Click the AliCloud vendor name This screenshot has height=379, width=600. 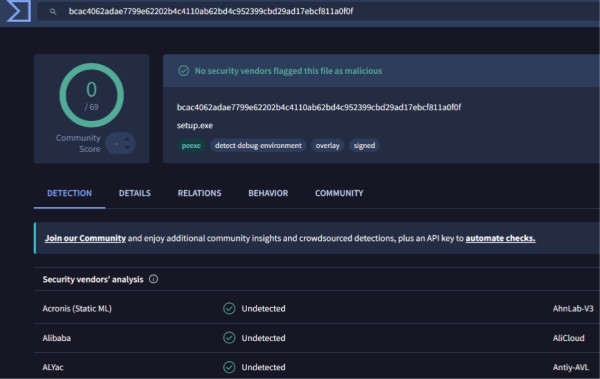tap(569, 338)
